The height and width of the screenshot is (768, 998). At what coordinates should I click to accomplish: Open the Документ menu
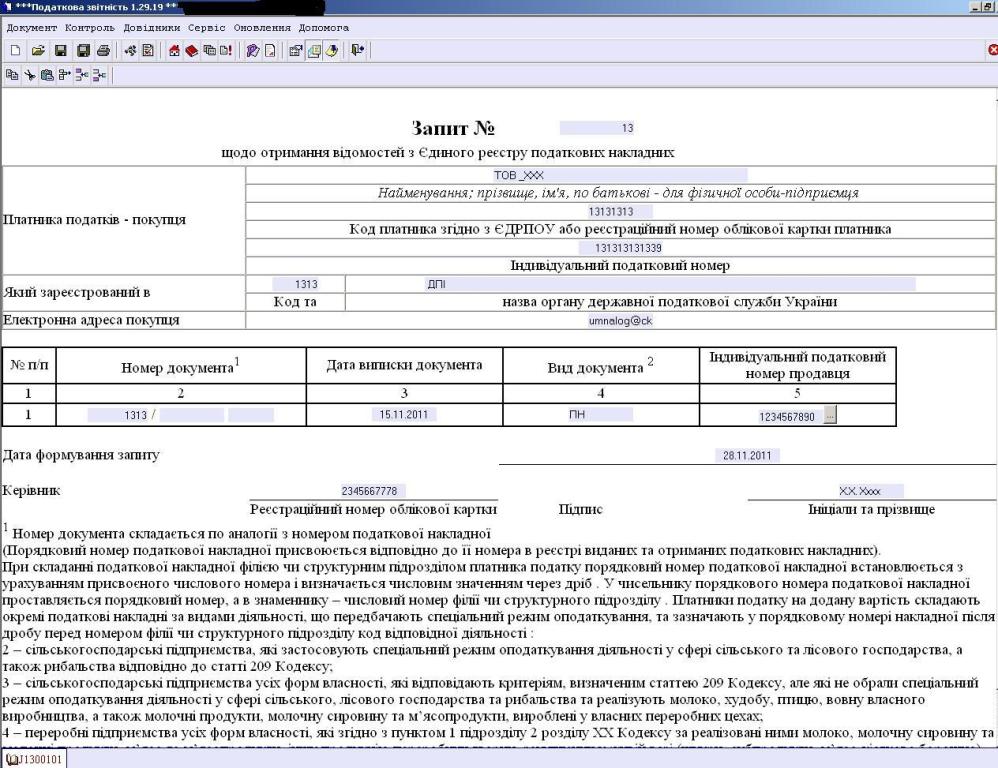click(32, 27)
